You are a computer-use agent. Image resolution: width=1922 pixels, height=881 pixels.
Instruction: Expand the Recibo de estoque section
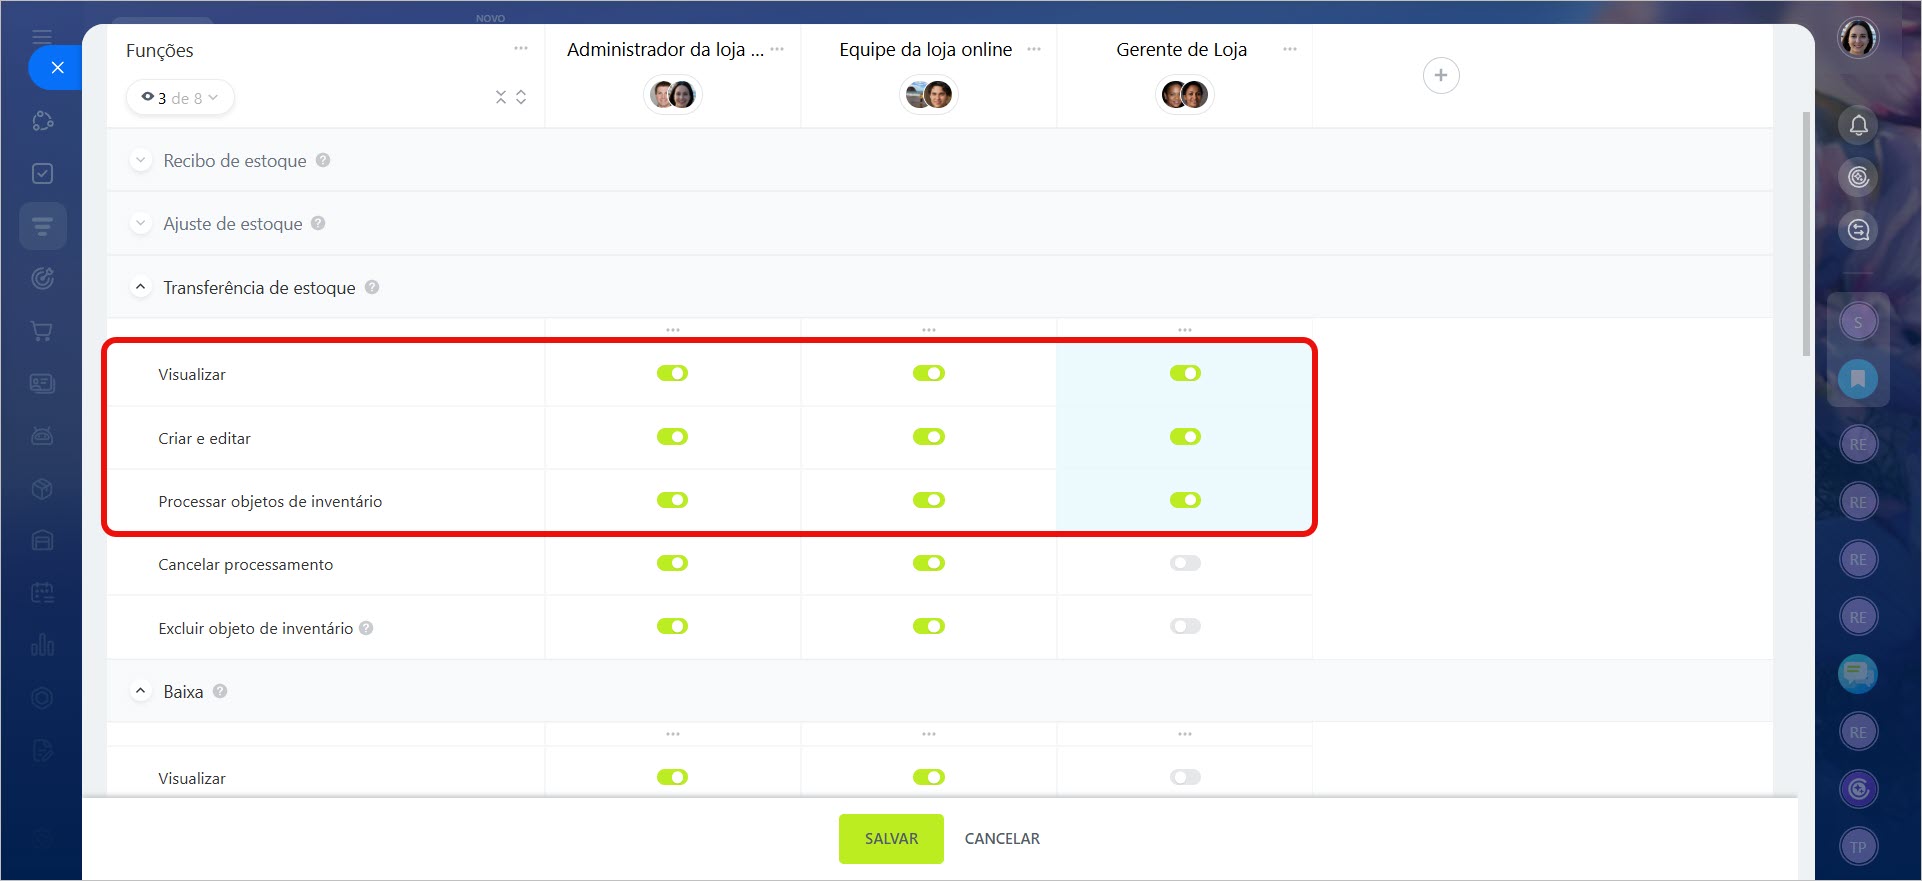click(x=141, y=160)
